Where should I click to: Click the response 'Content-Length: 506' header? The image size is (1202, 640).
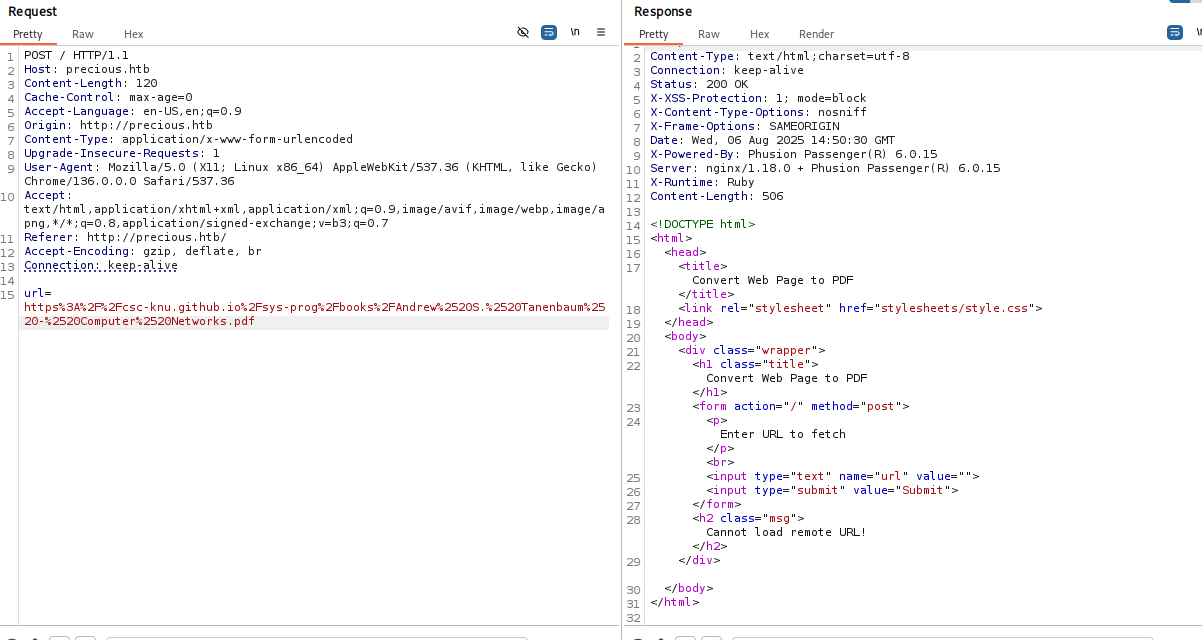pyautogui.click(x=717, y=196)
